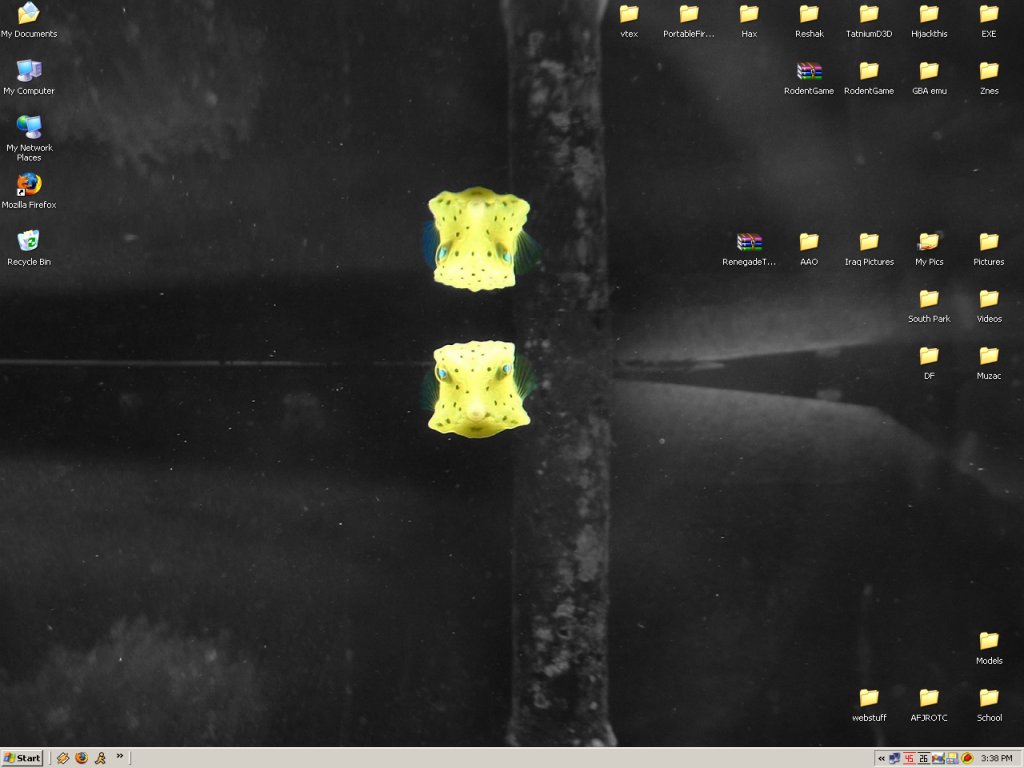1024x768 pixels.
Task: Launch Firefox from the Quick Launch bar
Action: point(81,758)
